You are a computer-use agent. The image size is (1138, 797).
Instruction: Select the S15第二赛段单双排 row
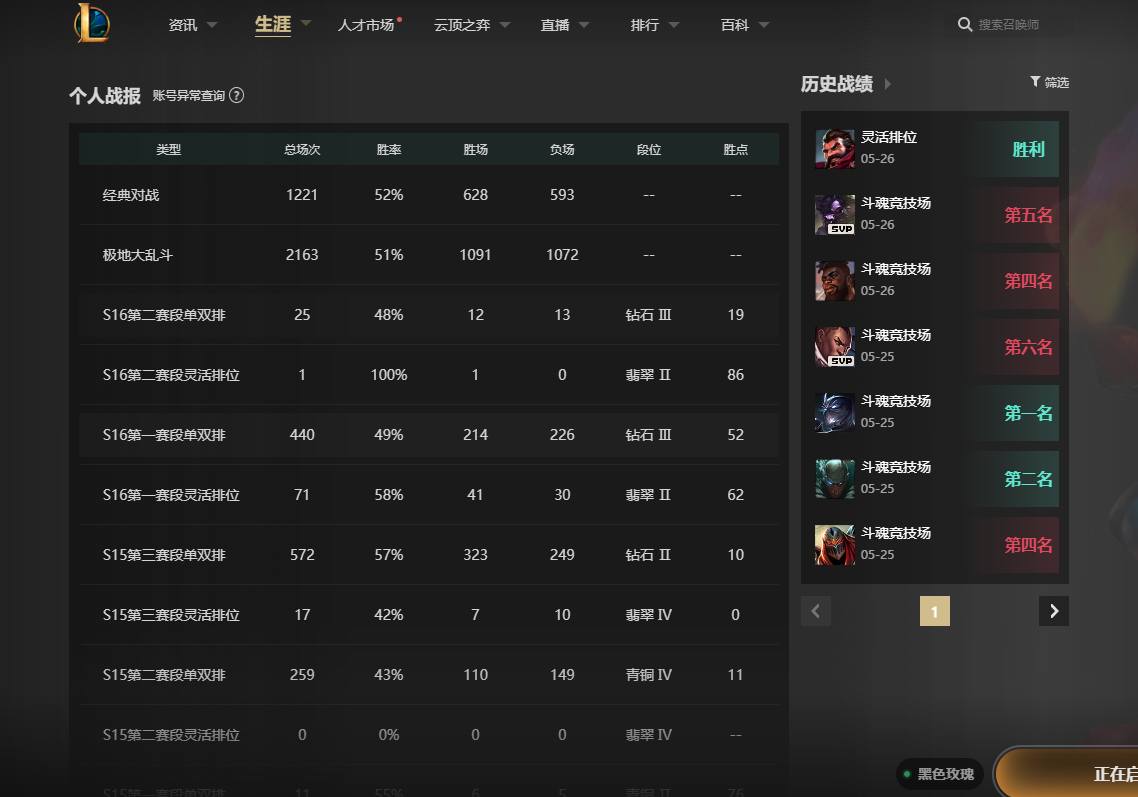pyautogui.click(x=429, y=674)
